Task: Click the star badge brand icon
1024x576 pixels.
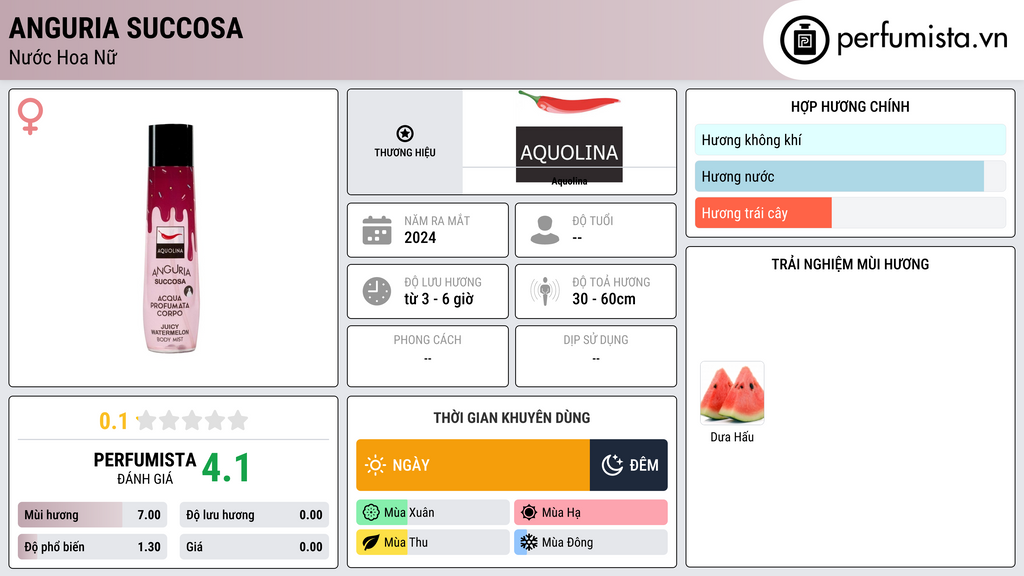Action: point(405,134)
